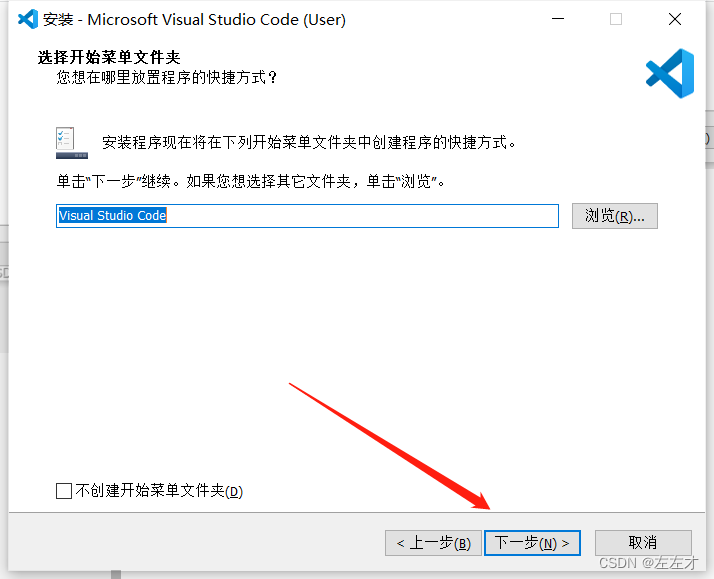Screen dimensions: 714x579
Task: Click the setup checklist wizard icon
Action: (x=71, y=142)
